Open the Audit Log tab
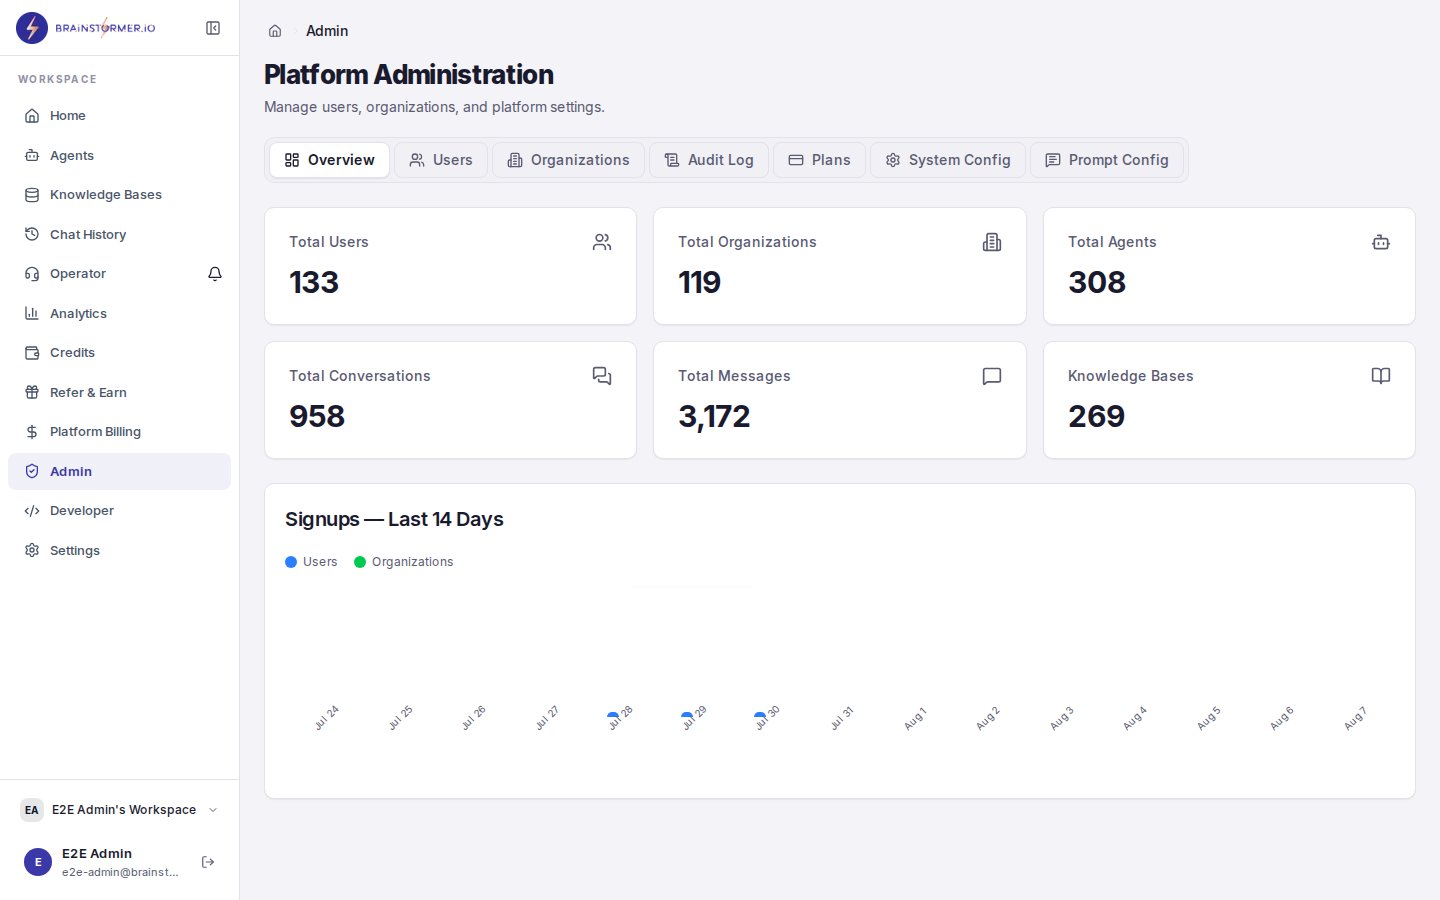 coord(709,160)
